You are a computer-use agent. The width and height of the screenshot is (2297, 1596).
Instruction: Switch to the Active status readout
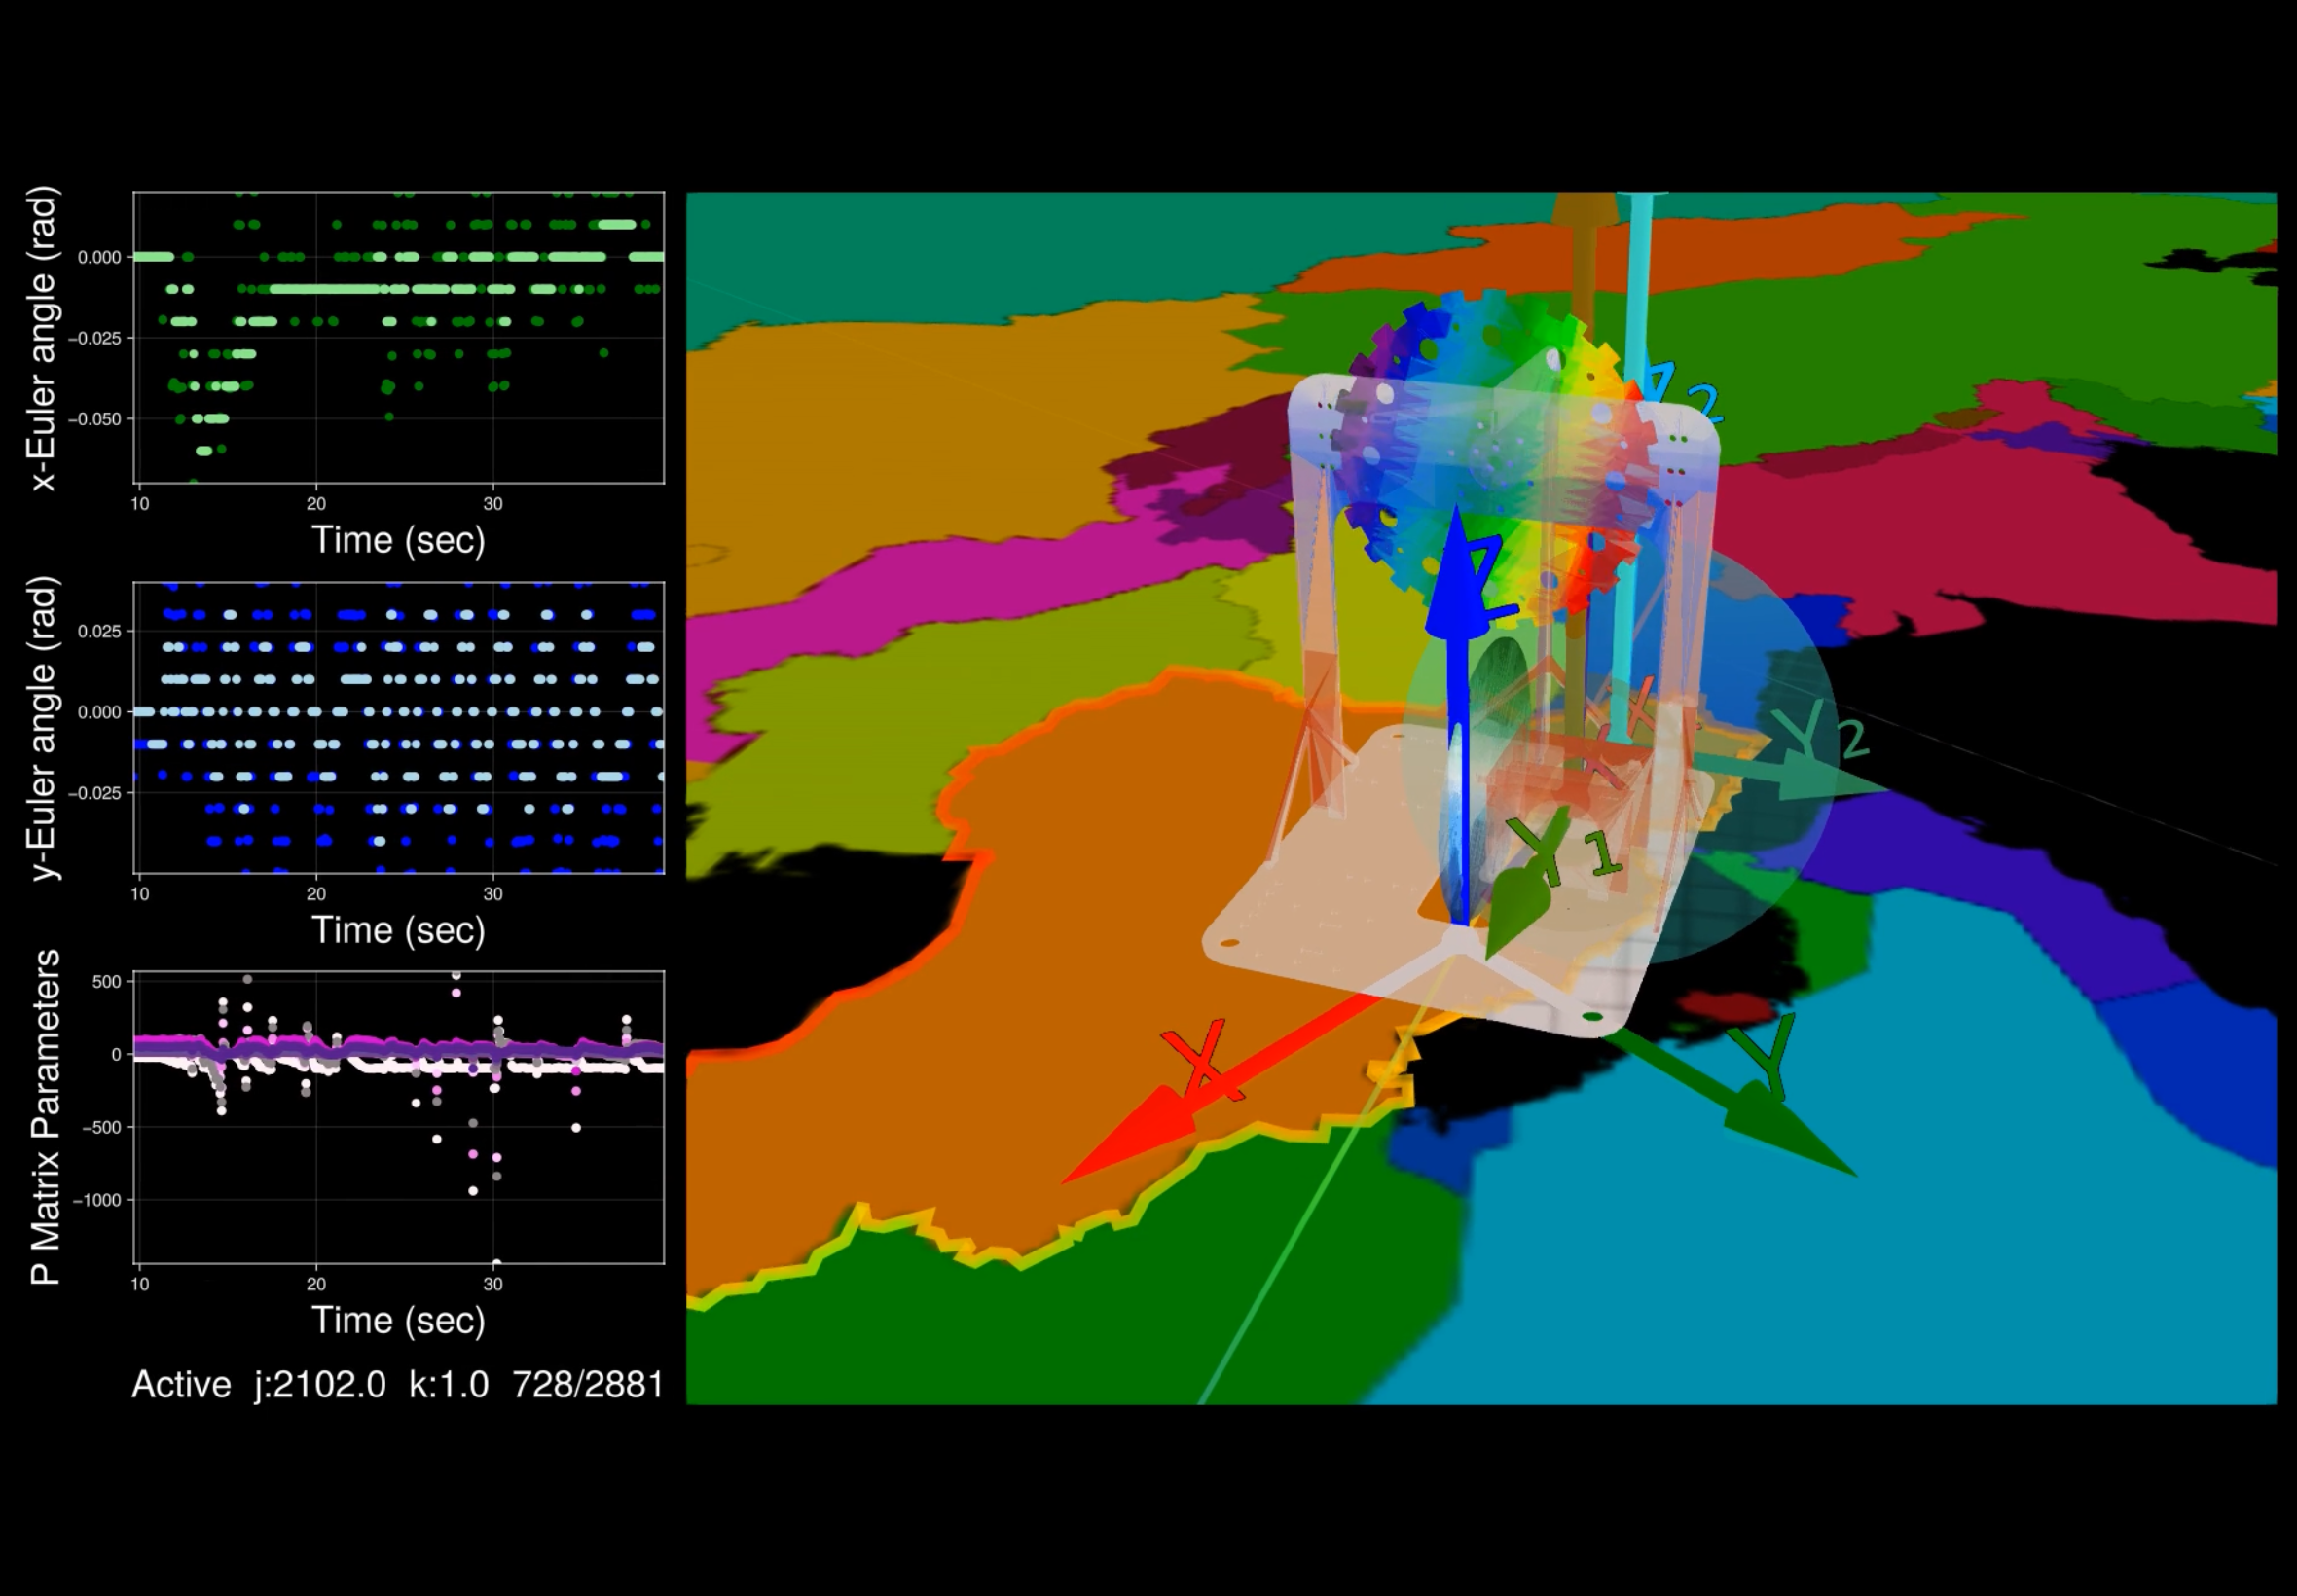180,1385
